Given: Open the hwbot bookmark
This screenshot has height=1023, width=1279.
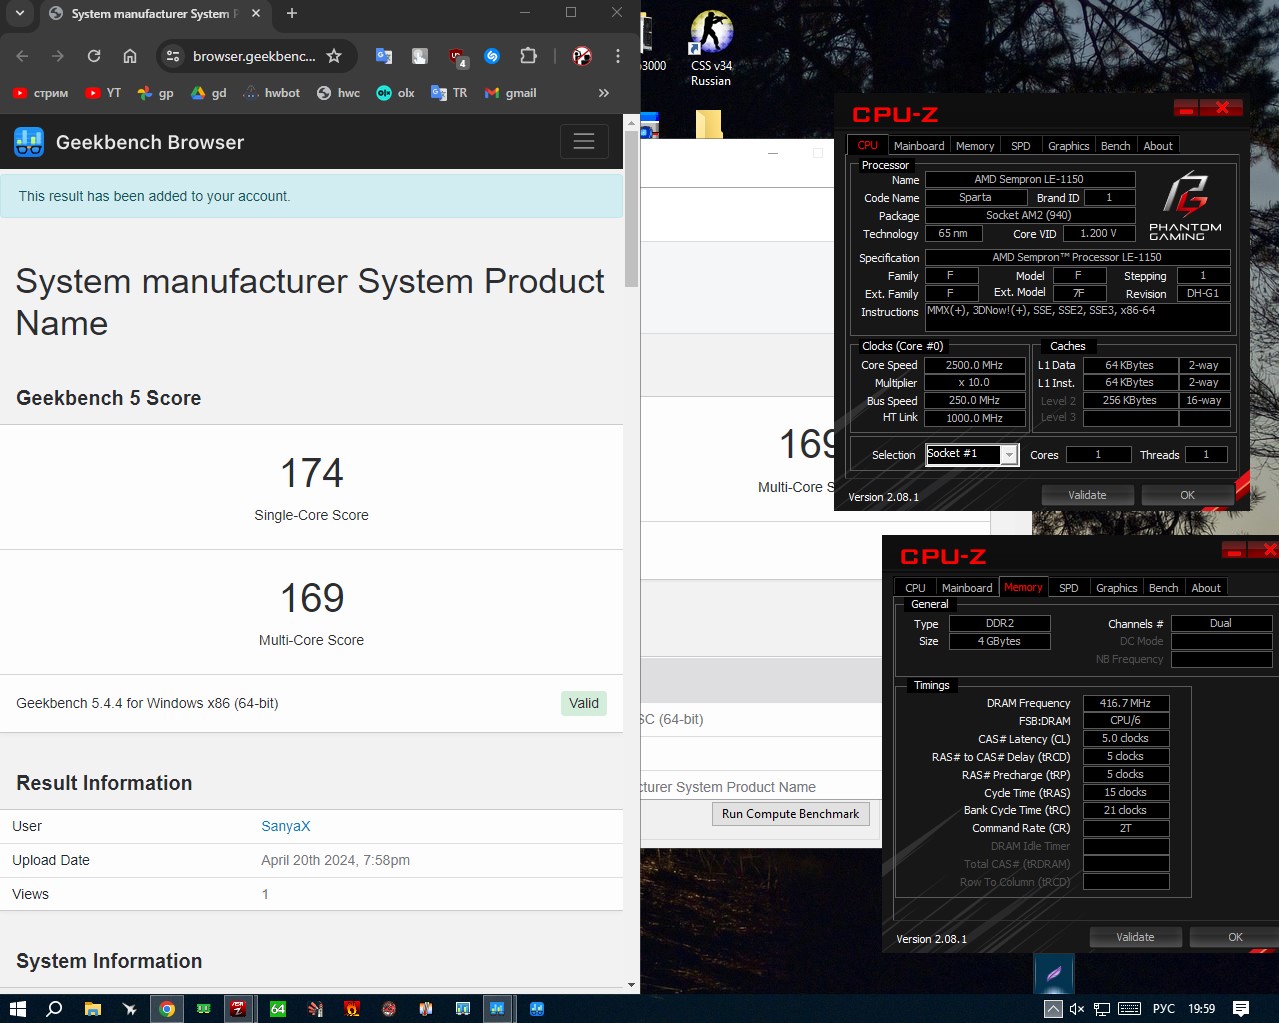Looking at the screenshot, I should tap(271, 93).
